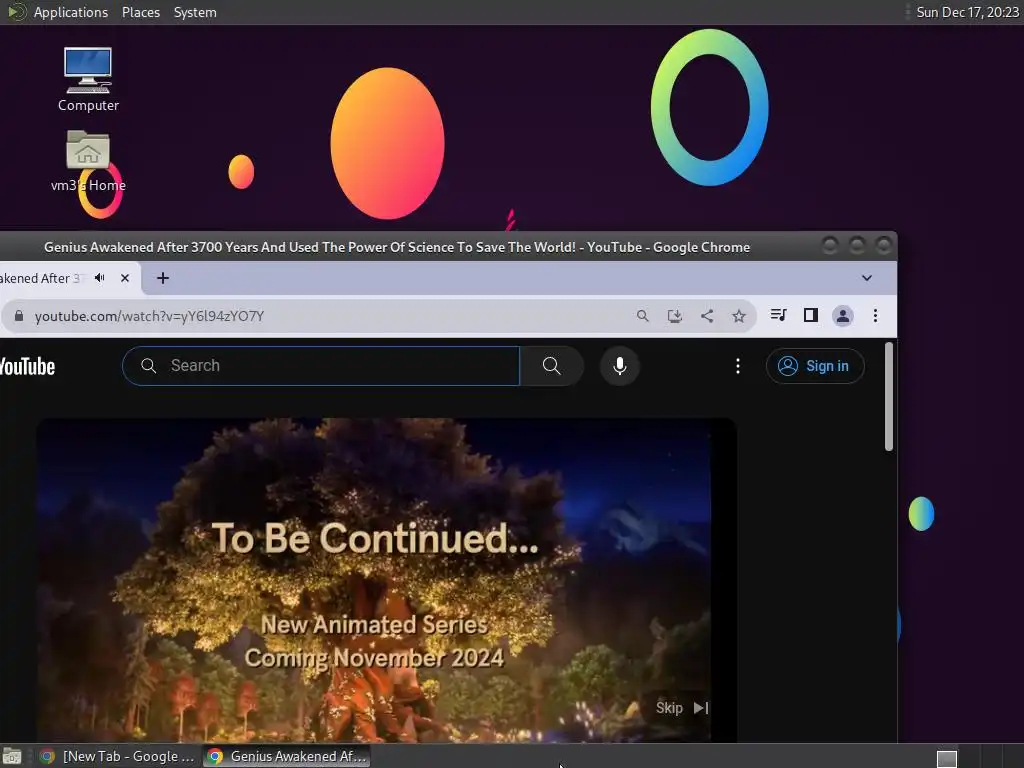Close the Genius Awakened YouTube tab
The image size is (1024, 768).
tap(125, 278)
